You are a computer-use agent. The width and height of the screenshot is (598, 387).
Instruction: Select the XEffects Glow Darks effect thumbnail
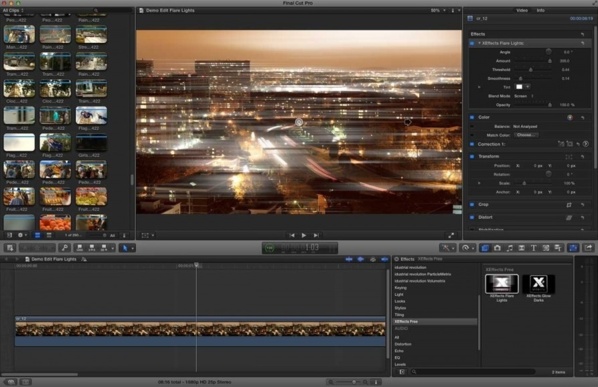tap(539, 284)
